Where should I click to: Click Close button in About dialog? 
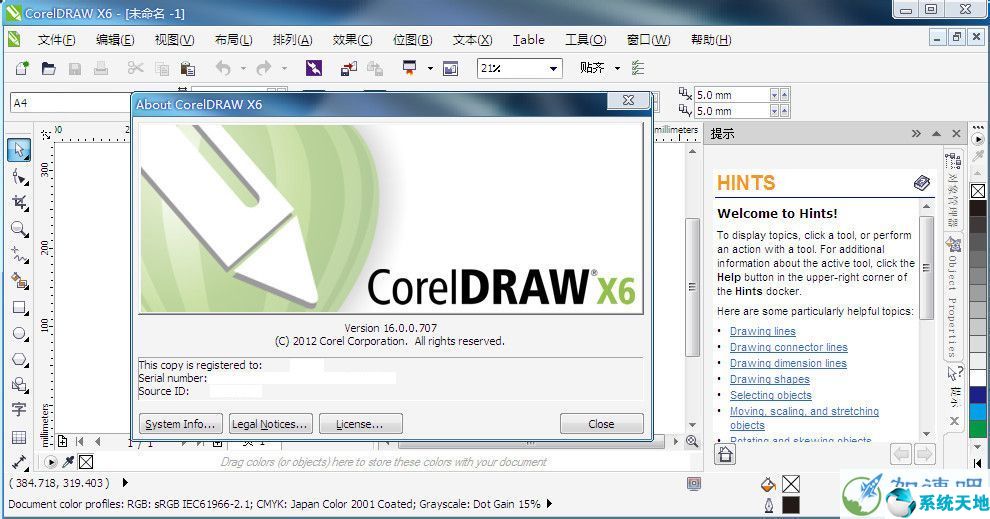602,424
